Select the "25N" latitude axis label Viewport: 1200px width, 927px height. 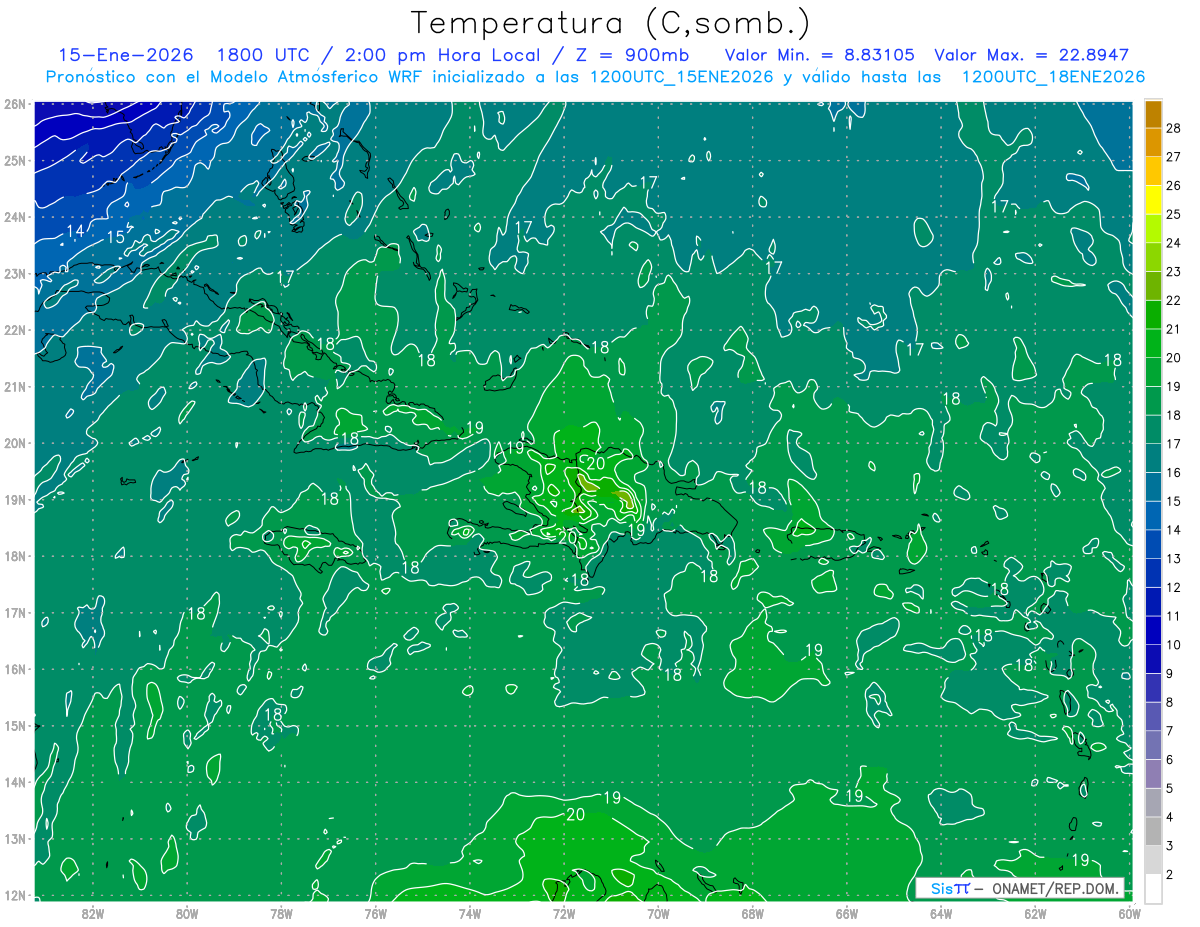[x=14, y=160]
